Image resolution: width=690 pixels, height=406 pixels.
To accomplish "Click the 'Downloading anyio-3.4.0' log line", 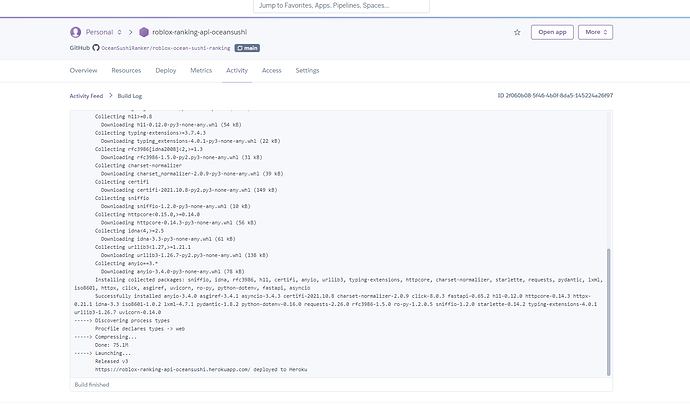I will [172, 272].
